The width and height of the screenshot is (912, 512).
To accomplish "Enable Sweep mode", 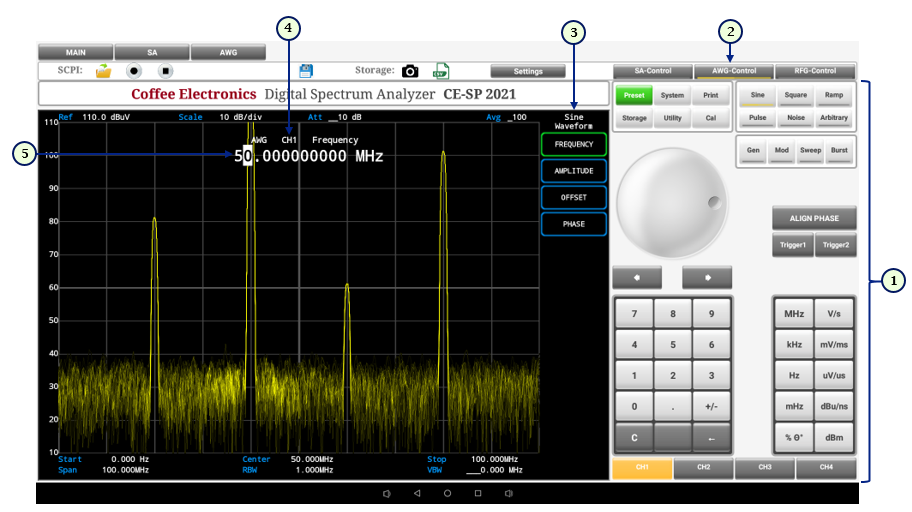I will pos(809,149).
